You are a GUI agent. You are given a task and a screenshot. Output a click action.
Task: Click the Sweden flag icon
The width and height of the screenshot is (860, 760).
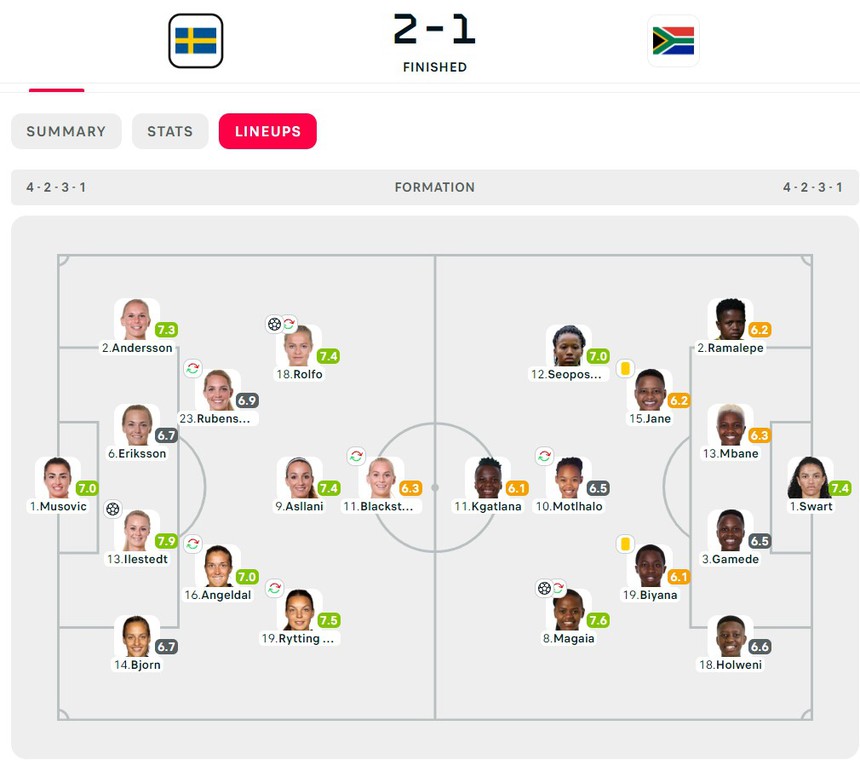tap(195, 41)
